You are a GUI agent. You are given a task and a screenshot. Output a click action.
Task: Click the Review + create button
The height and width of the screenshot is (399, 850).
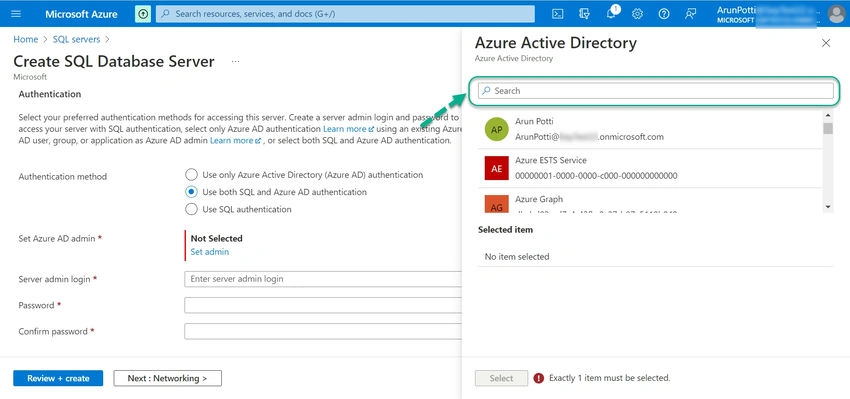click(x=58, y=378)
